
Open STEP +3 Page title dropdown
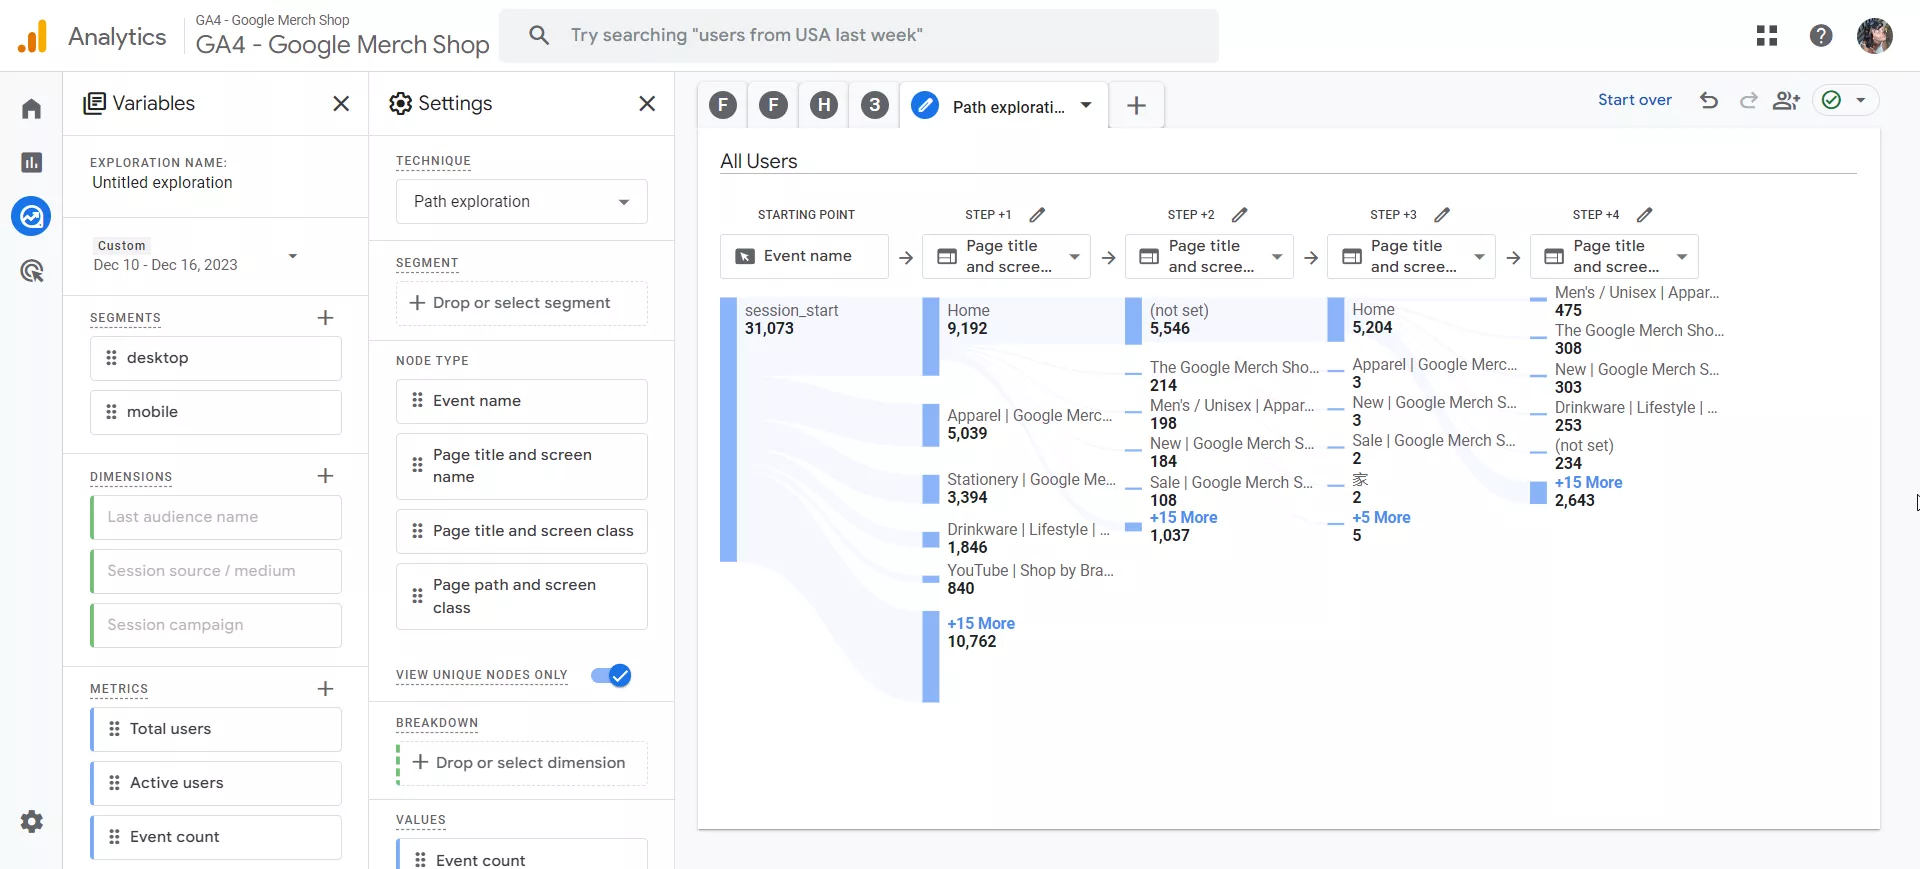tap(1412, 257)
